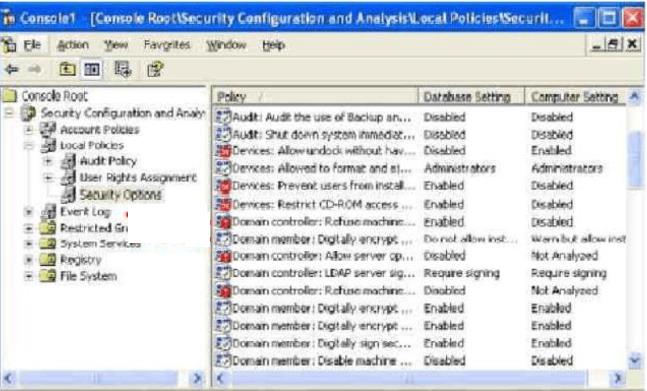The image size is (647, 391).
Task: Click the red mismatch icon for Devices: Allow undock
Action: tap(223, 151)
